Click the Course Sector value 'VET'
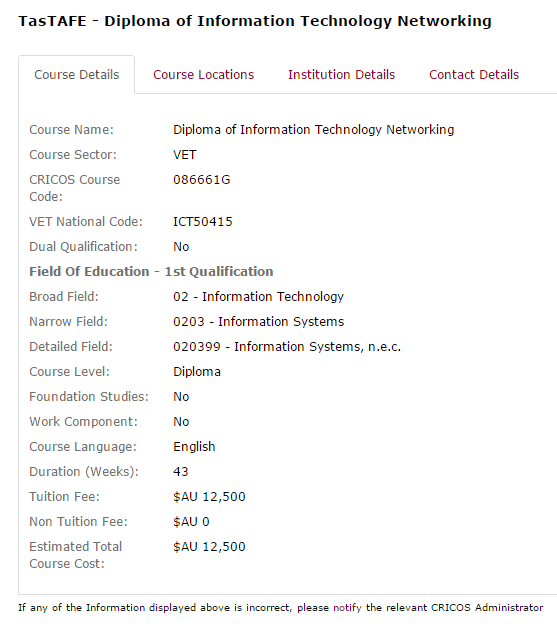Screen dimensions: 557x629 coord(184,155)
